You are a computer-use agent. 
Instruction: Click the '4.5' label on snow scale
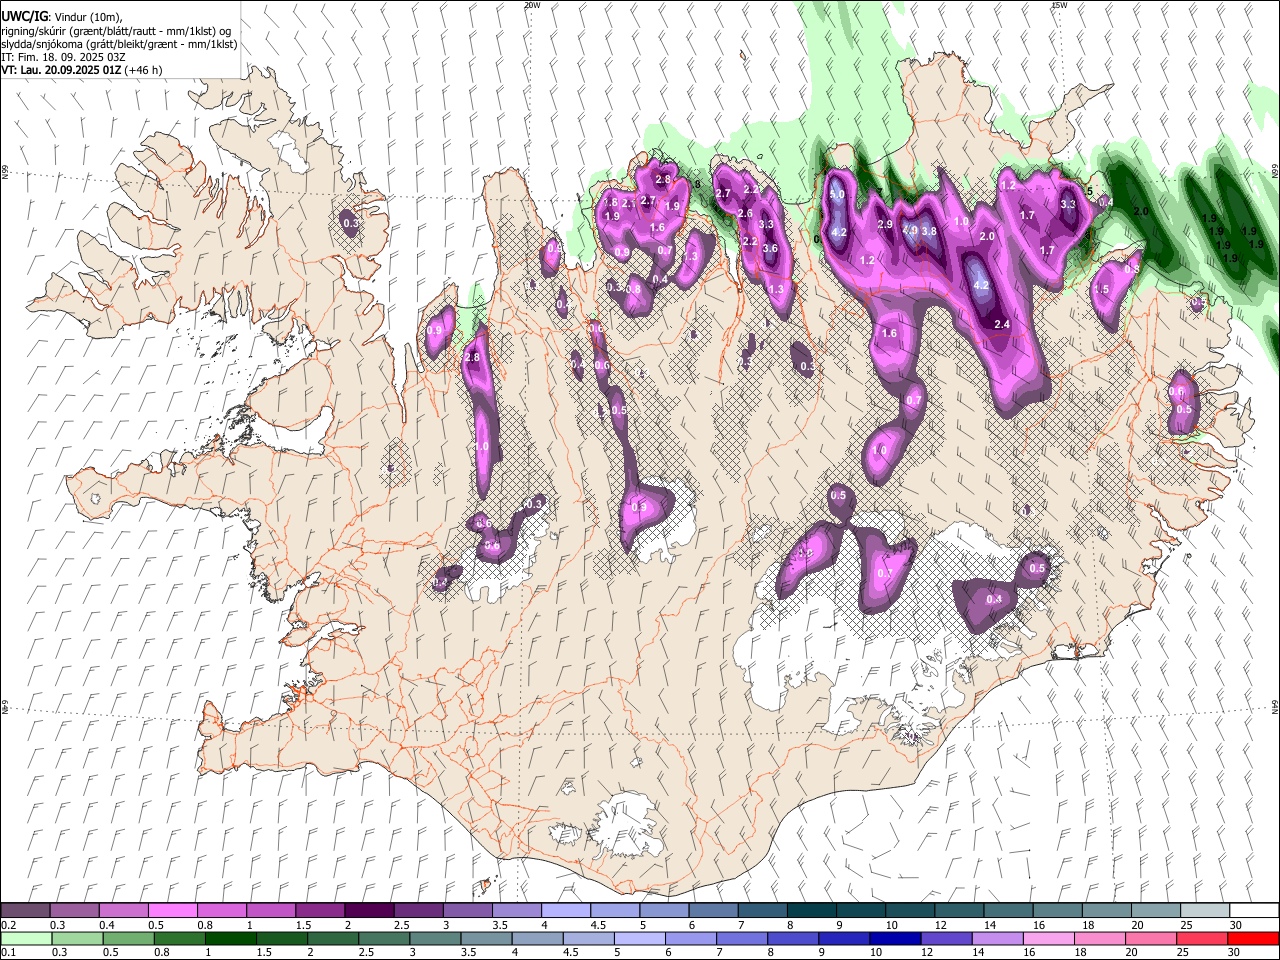598,925
